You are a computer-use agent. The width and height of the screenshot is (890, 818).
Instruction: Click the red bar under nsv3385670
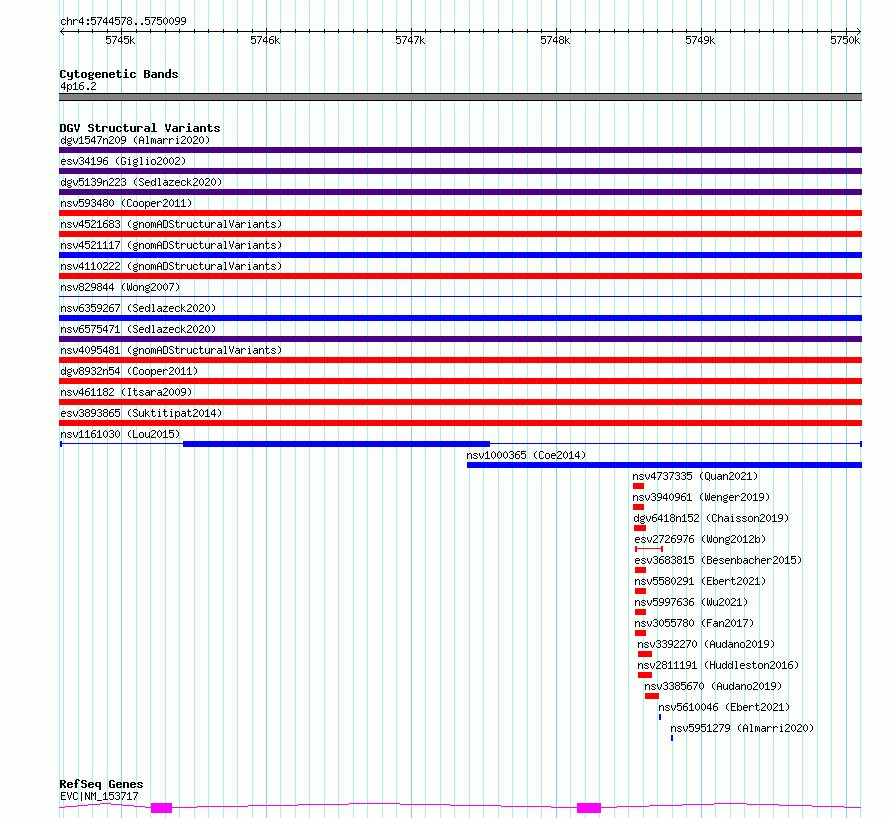652,696
